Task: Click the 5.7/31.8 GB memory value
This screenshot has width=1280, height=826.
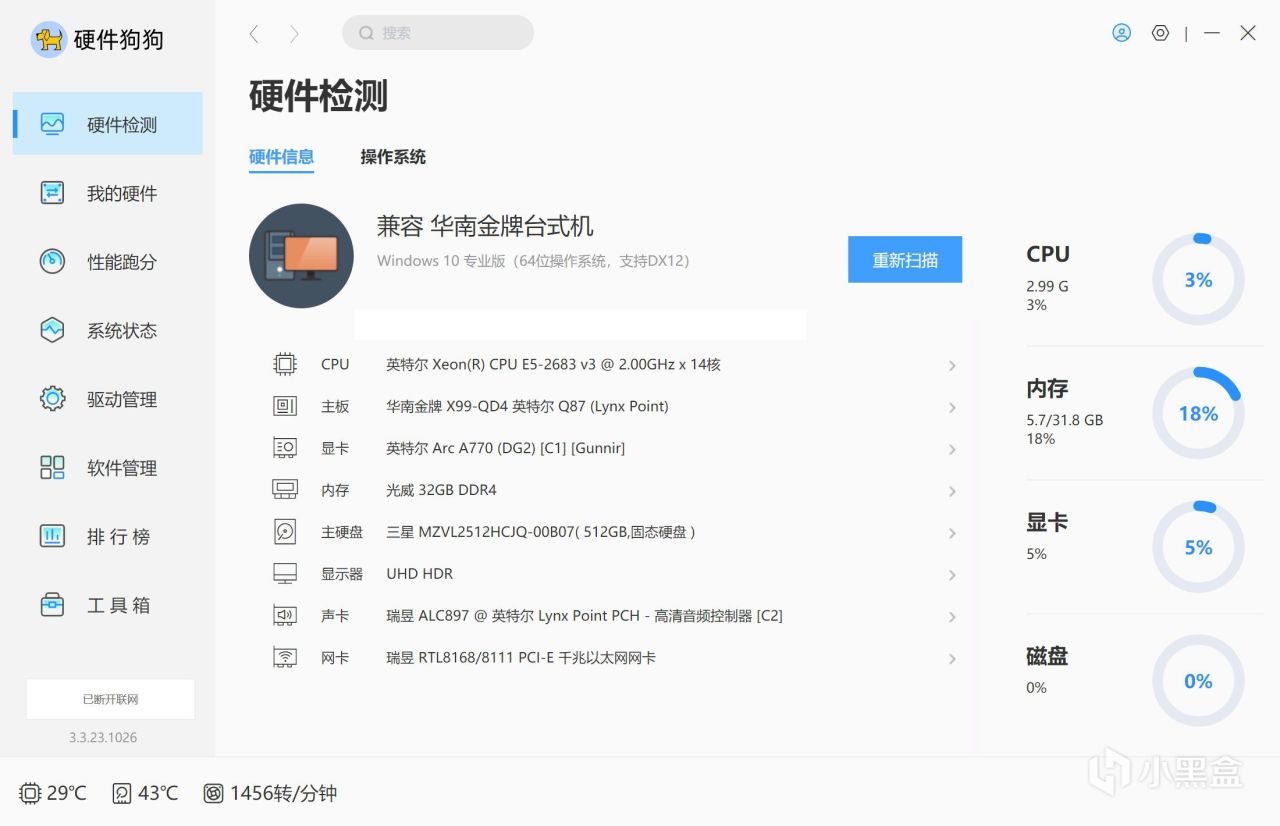Action: [1064, 420]
